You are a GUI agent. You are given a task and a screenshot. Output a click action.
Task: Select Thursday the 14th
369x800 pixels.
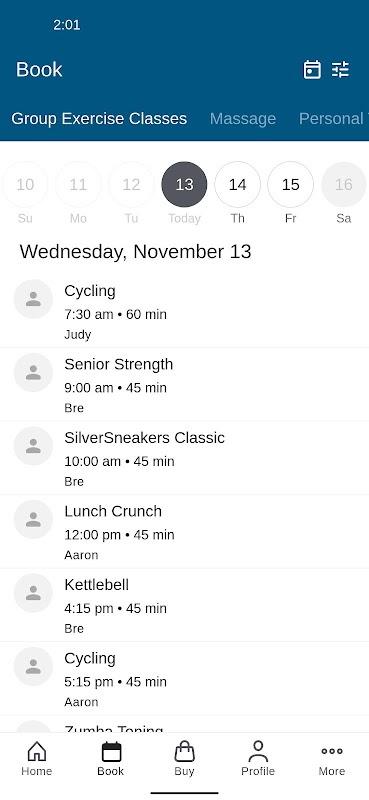click(x=237, y=185)
